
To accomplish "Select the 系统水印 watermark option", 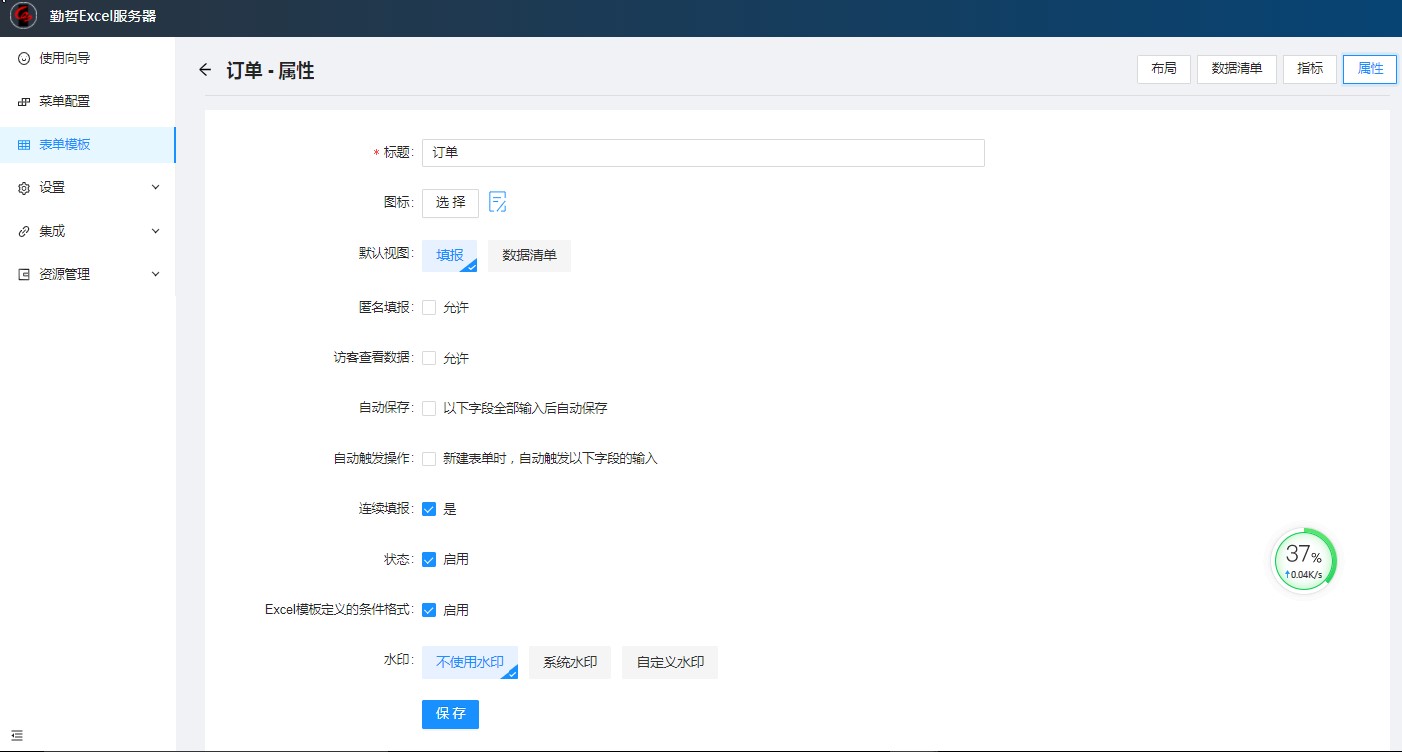I will 569,662.
